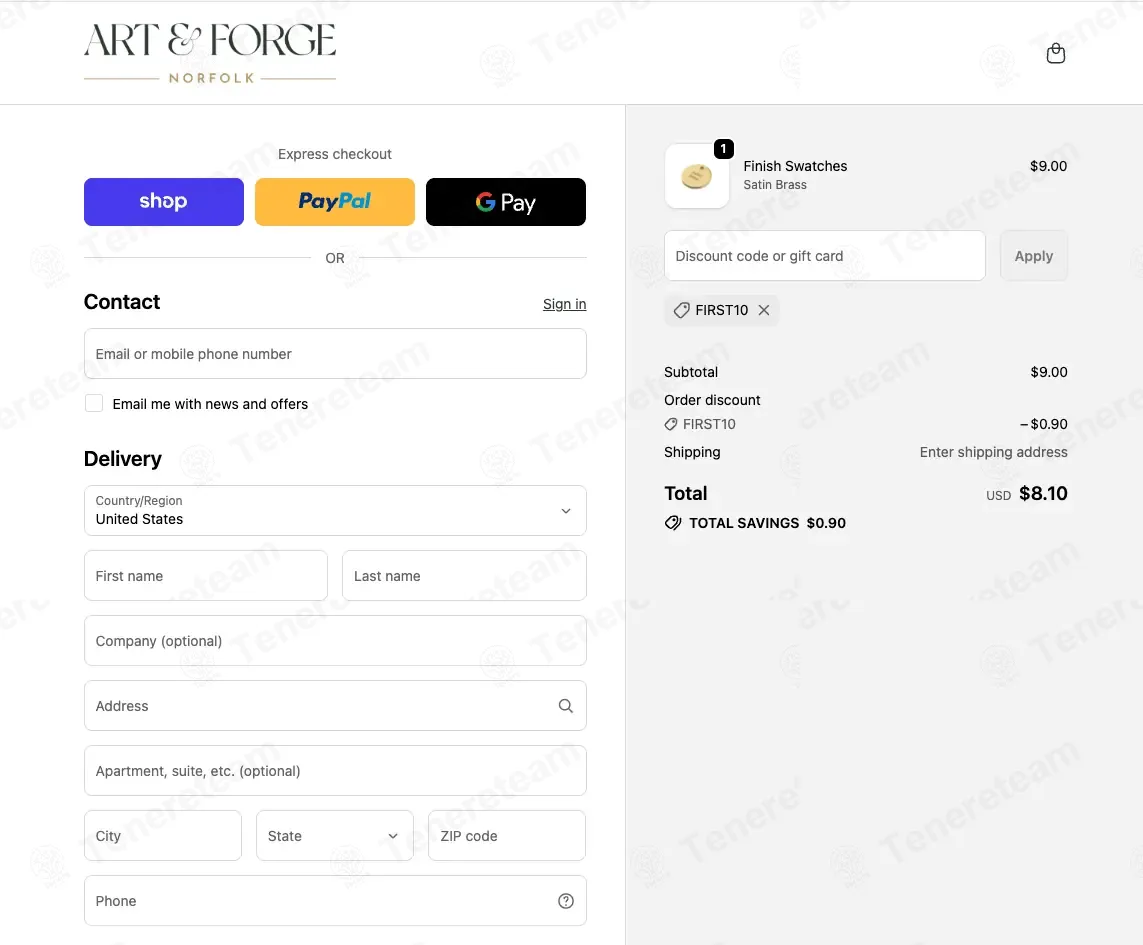Click the Email or mobile phone number field
The width and height of the screenshot is (1143, 945).
point(335,354)
